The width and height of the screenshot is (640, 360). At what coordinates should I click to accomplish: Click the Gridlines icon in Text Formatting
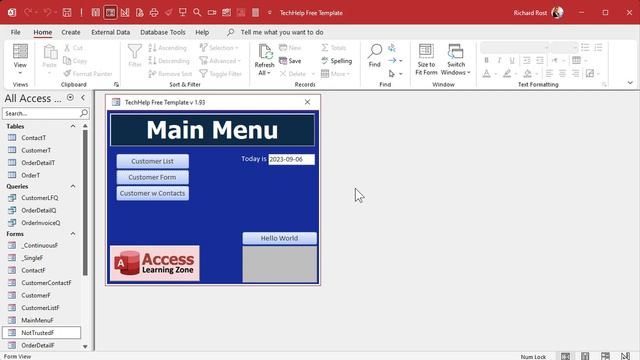(576, 60)
